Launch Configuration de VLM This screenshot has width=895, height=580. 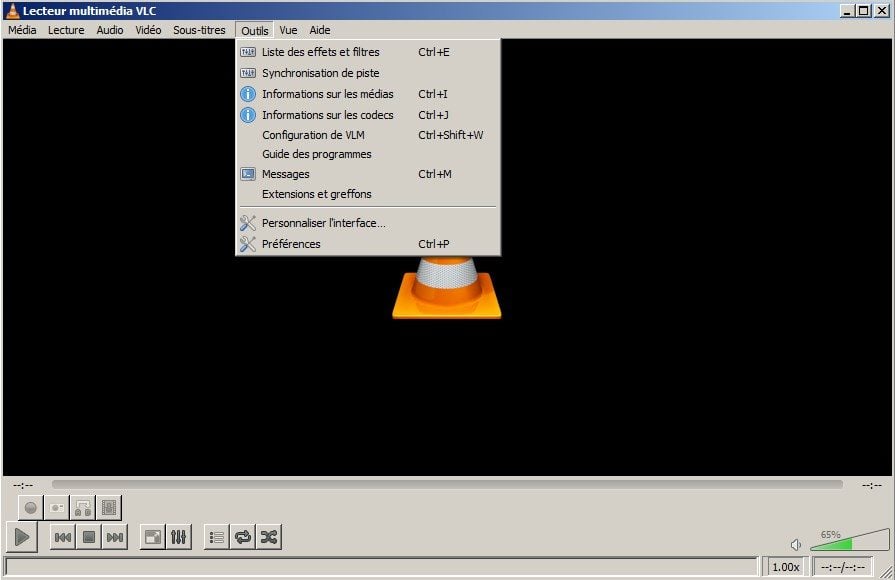[x=368, y=135]
